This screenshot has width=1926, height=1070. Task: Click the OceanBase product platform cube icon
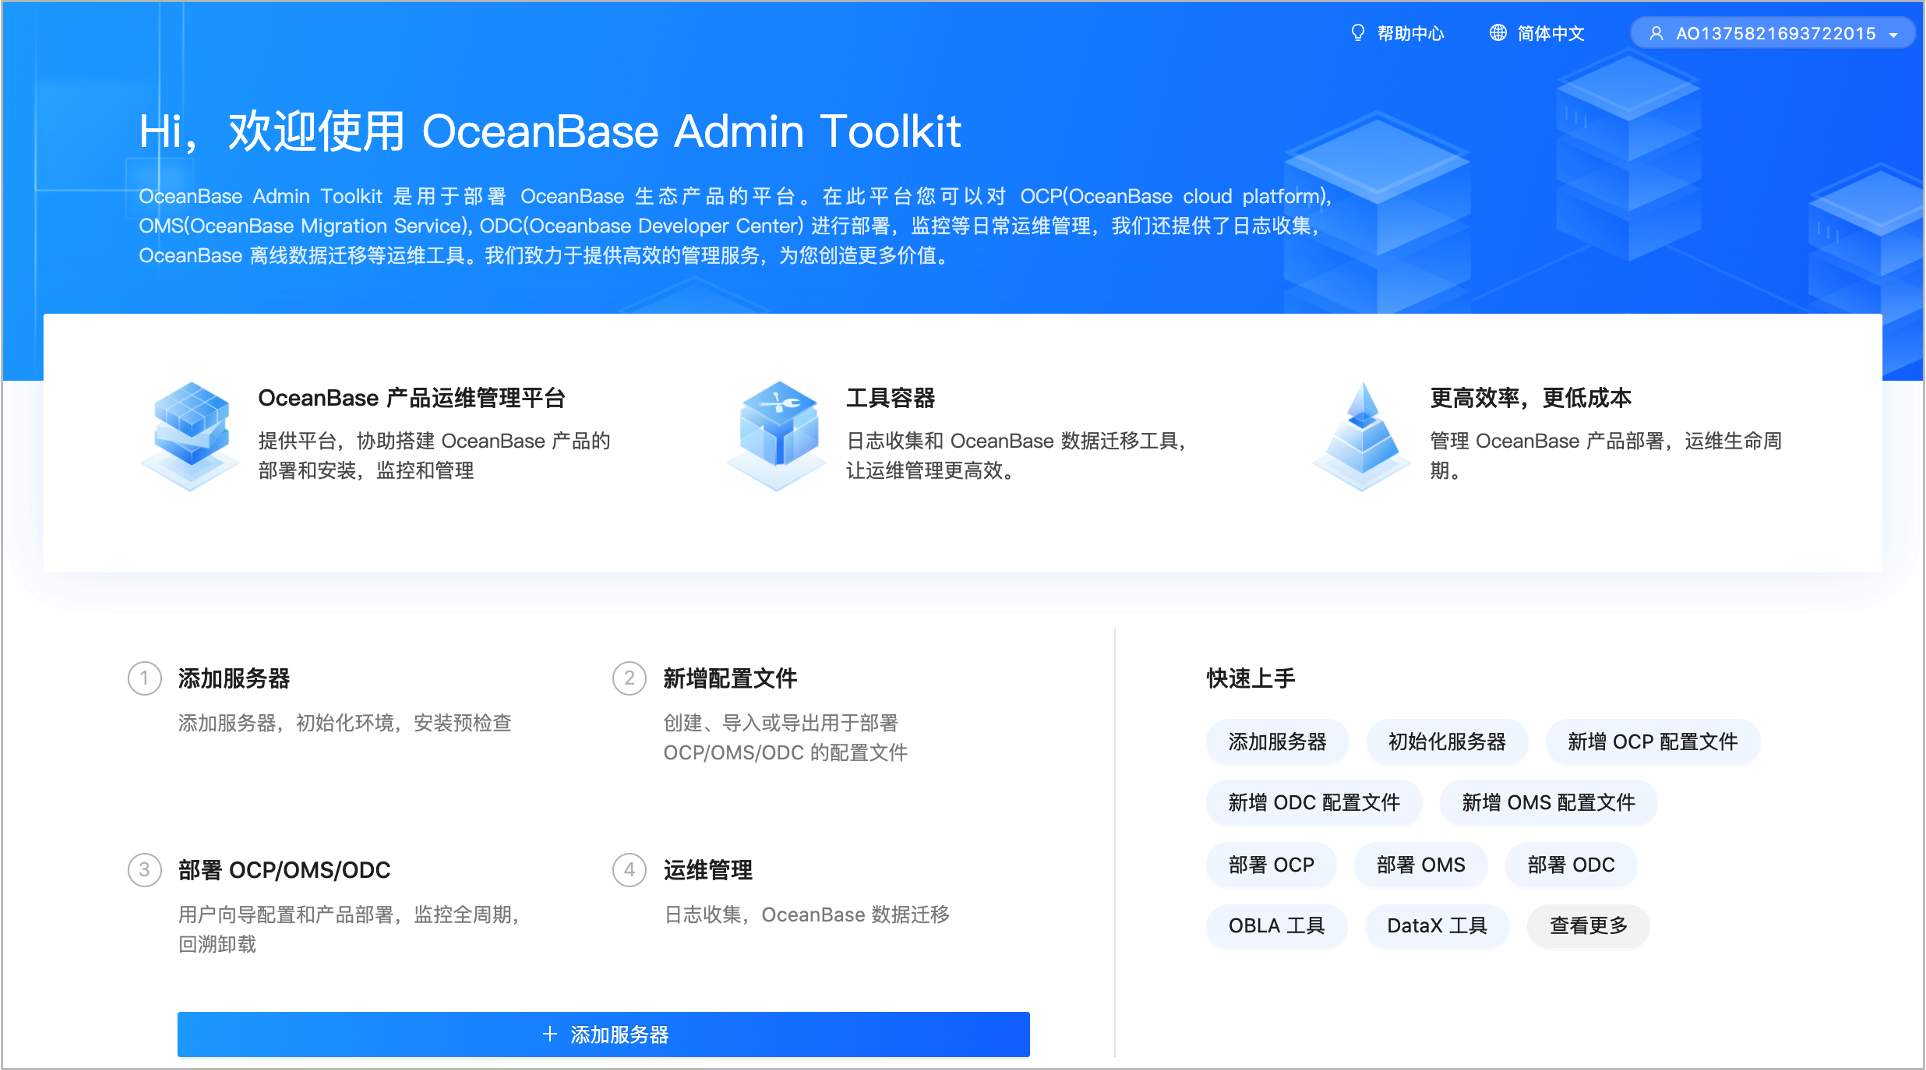click(190, 436)
